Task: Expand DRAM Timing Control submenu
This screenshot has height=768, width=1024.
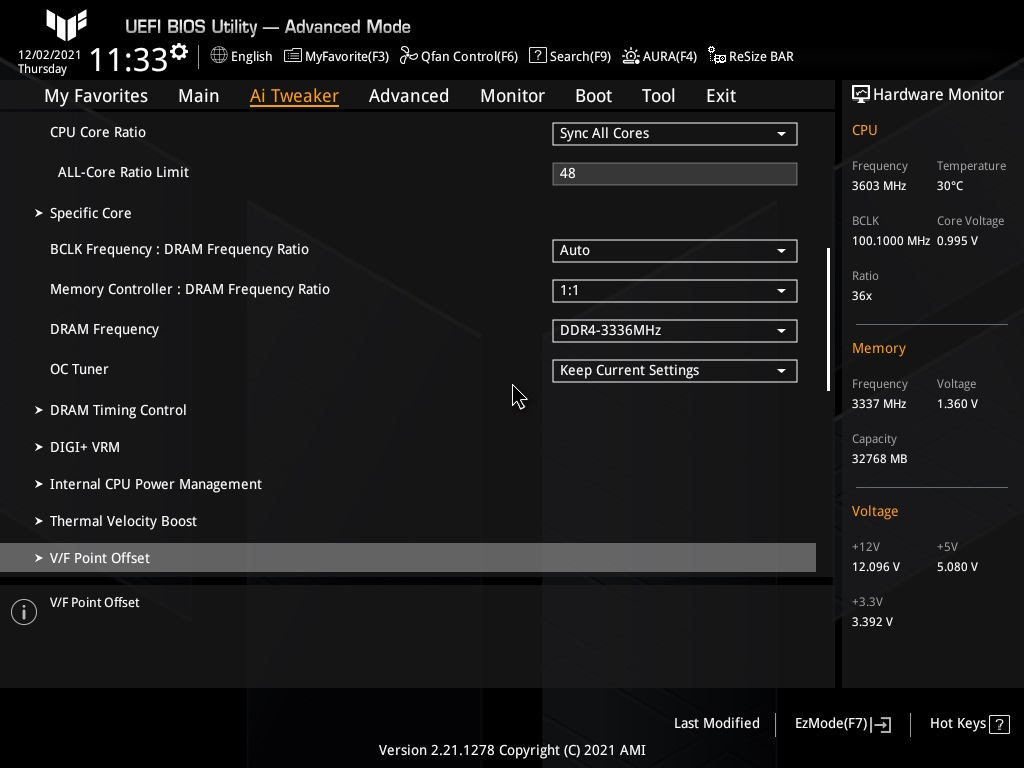Action: (118, 410)
